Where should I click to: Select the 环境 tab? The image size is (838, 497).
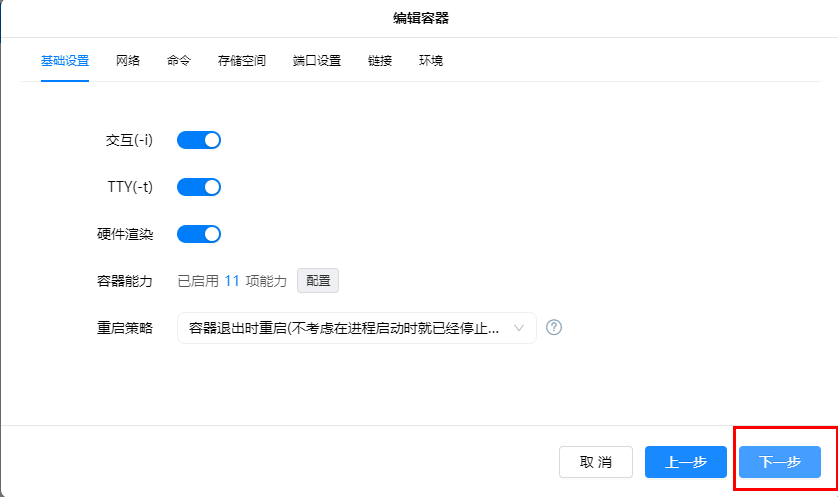[x=431, y=61]
